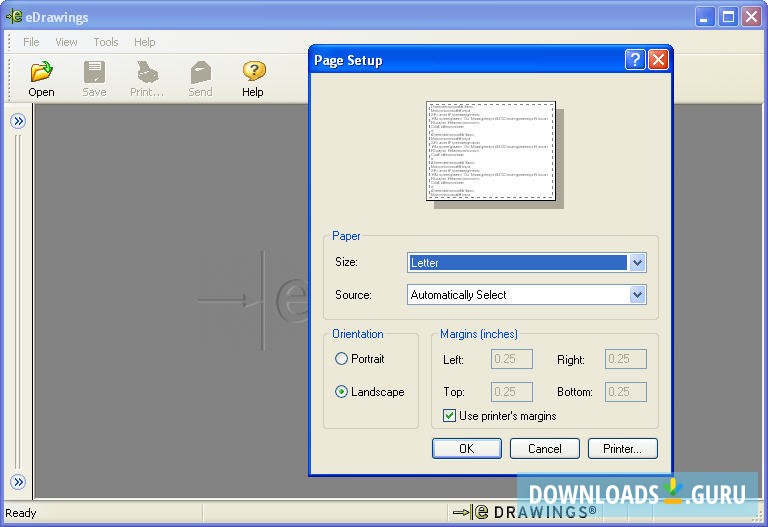Close the eDrawings main window
Screen dimensions: 768x527
point(751,17)
